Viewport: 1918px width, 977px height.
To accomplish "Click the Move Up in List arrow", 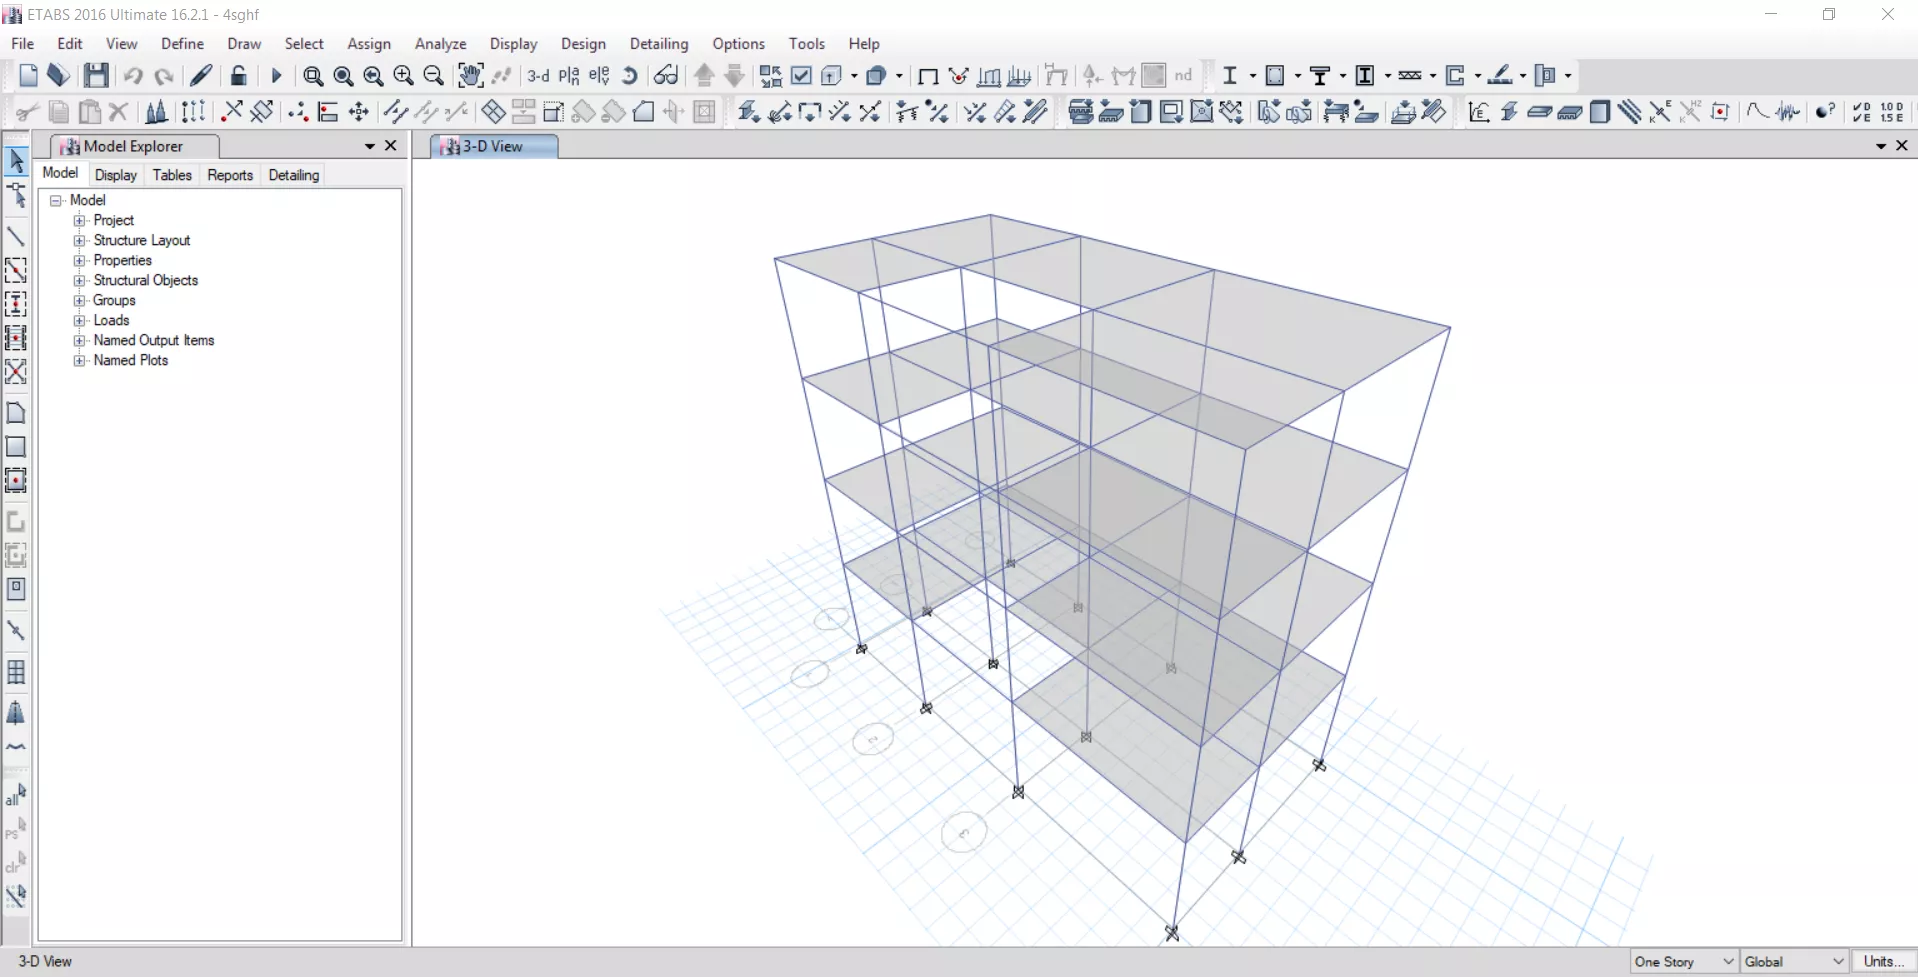I will (x=704, y=76).
